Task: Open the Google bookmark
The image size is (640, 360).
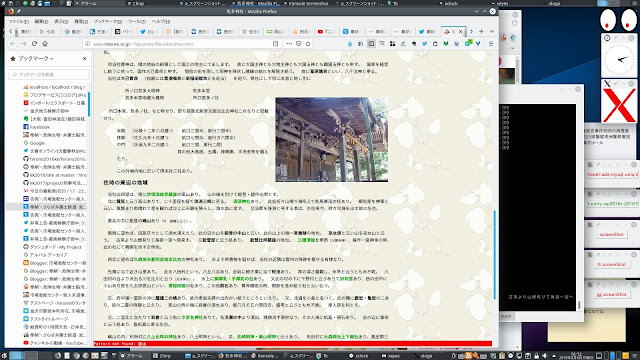Action: (x=34, y=143)
